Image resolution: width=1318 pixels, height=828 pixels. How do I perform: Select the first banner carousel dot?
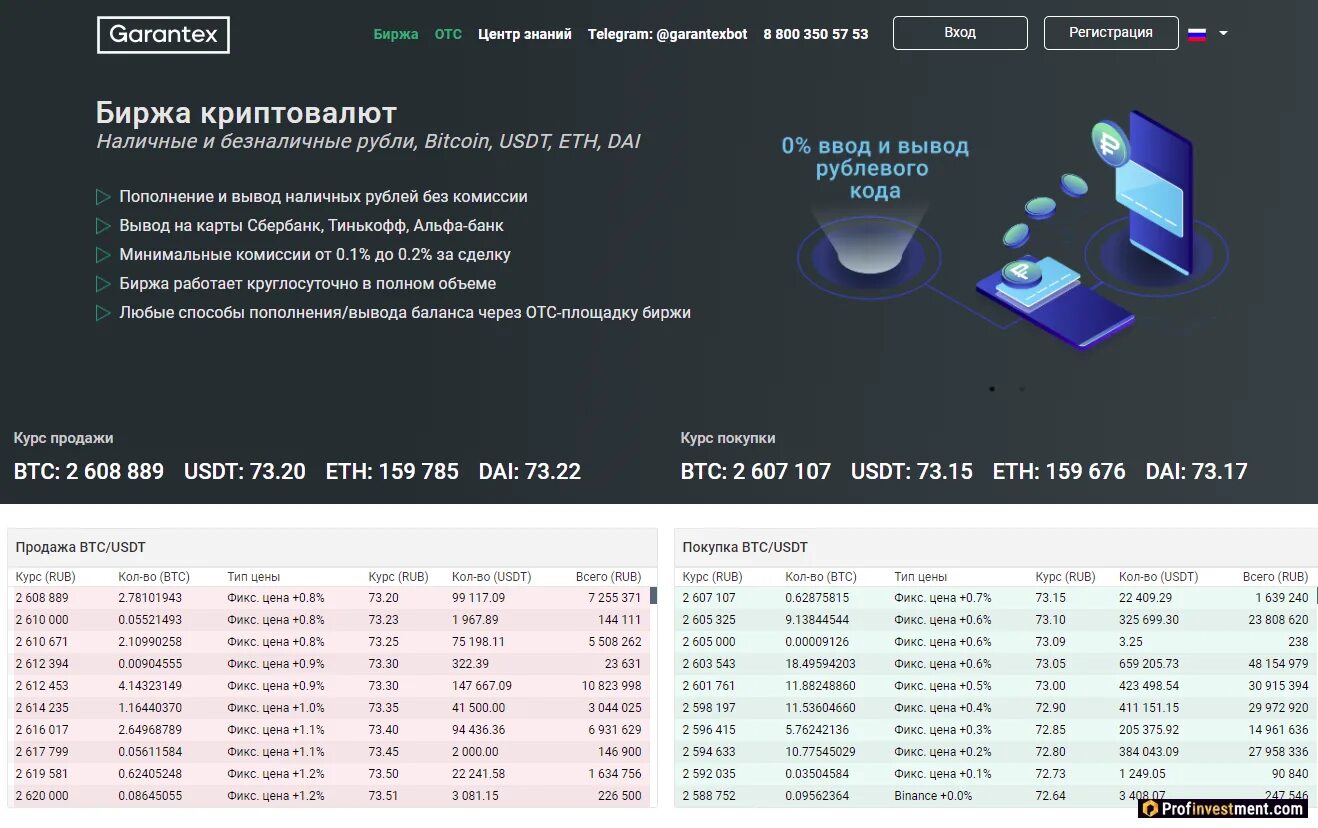tap(992, 388)
